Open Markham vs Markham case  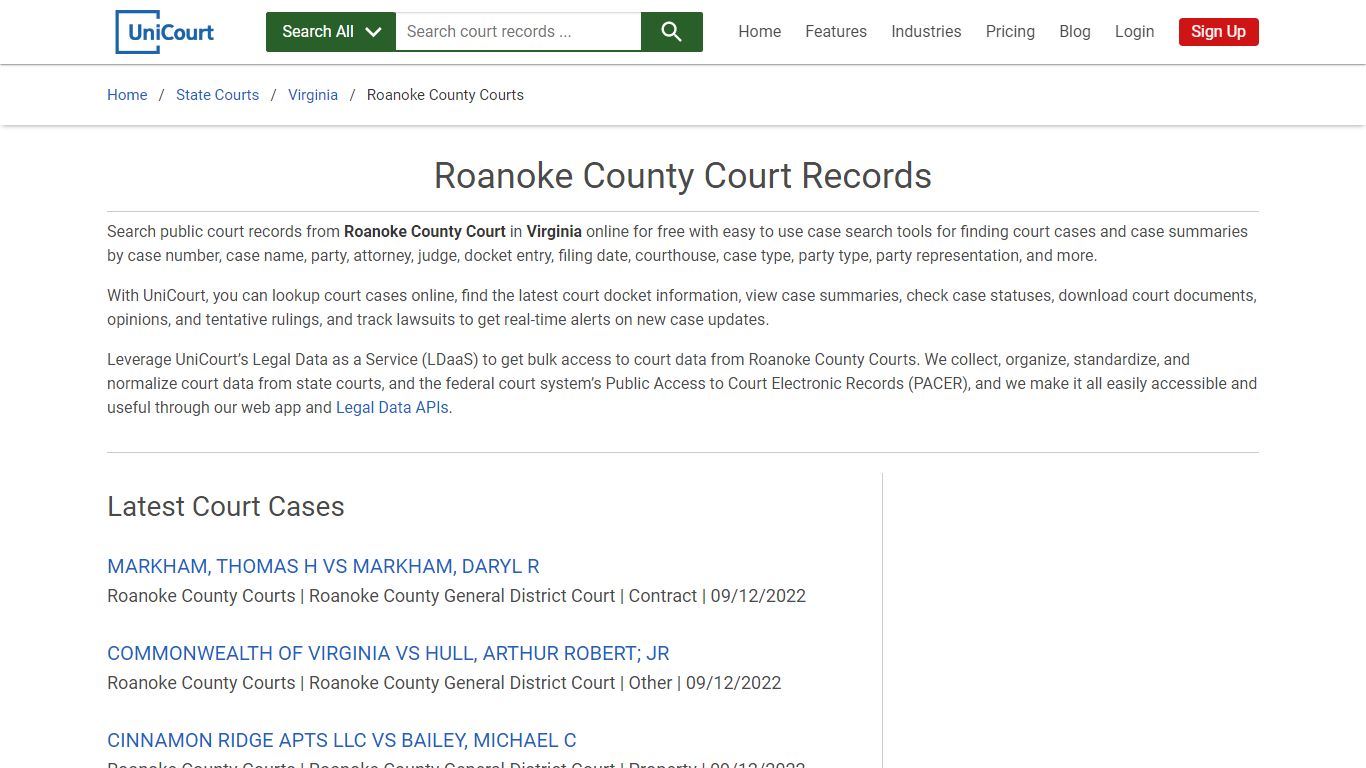[323, 566]
